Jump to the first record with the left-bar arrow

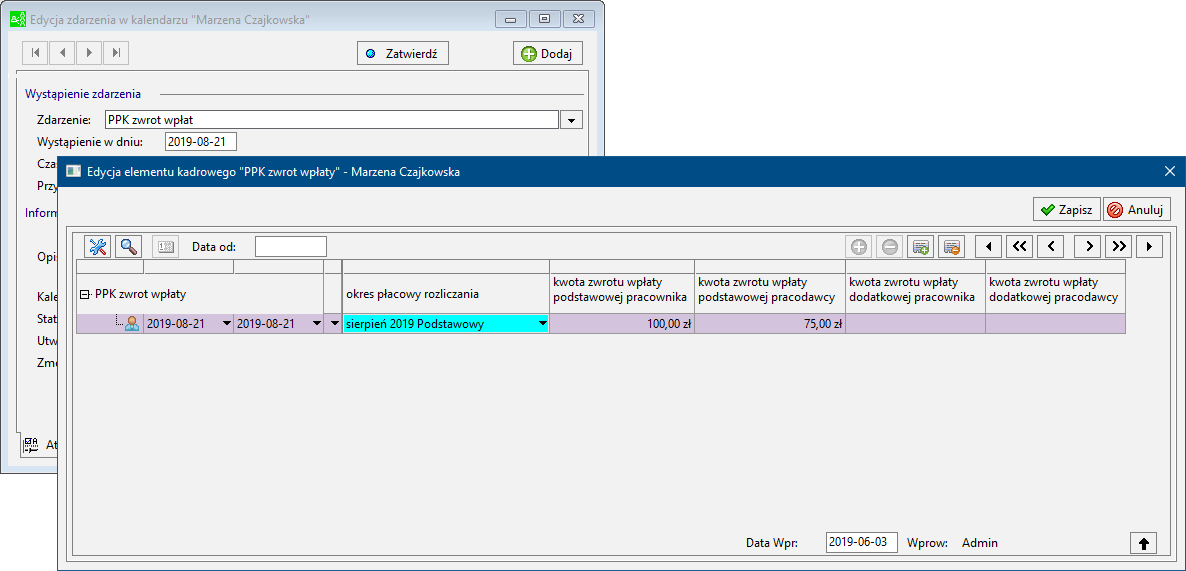click(989, 246)
